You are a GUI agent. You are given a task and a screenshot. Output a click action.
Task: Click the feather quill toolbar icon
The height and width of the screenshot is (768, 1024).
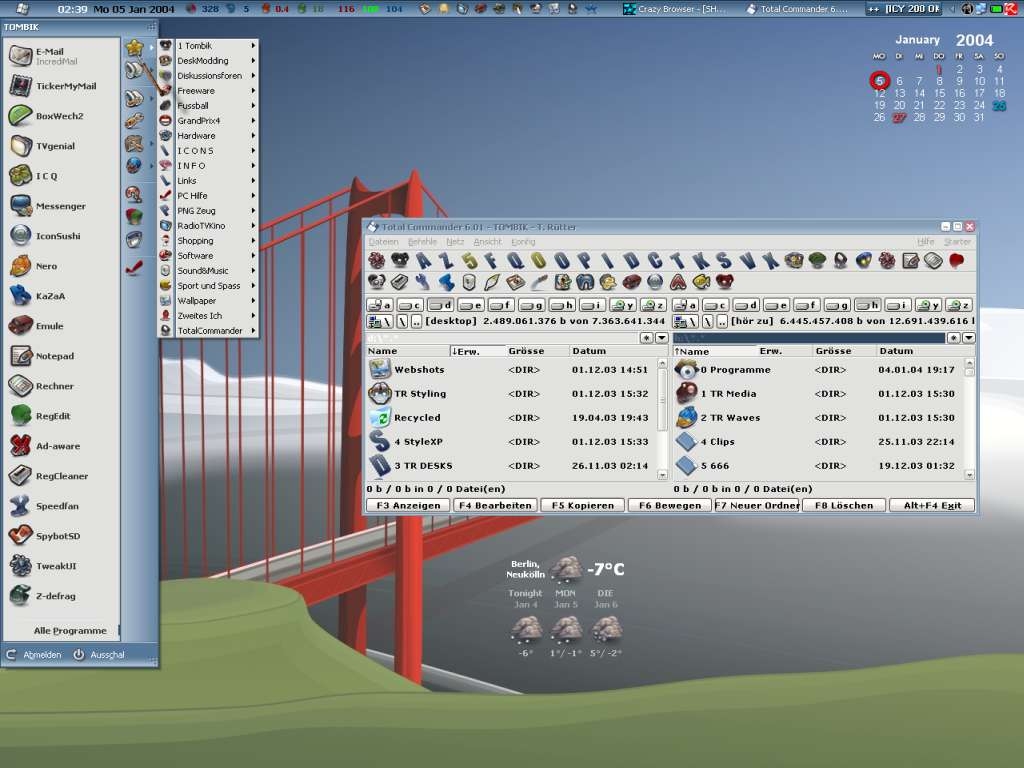tap(492, 282)
